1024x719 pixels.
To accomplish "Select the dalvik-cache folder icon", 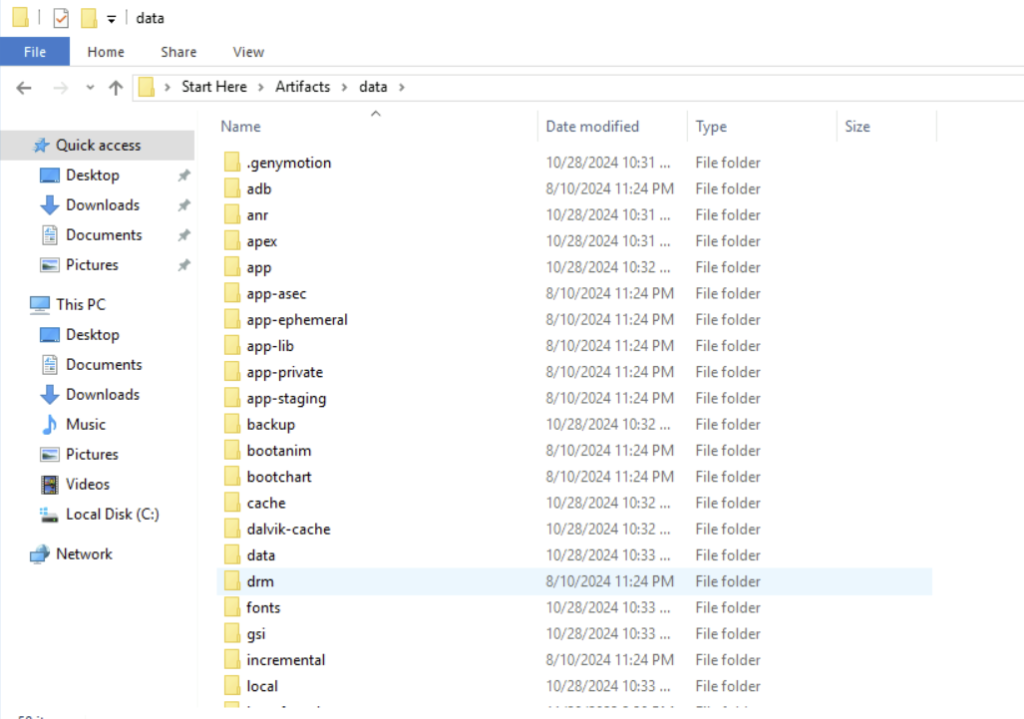I will click(x=232, y=529).
